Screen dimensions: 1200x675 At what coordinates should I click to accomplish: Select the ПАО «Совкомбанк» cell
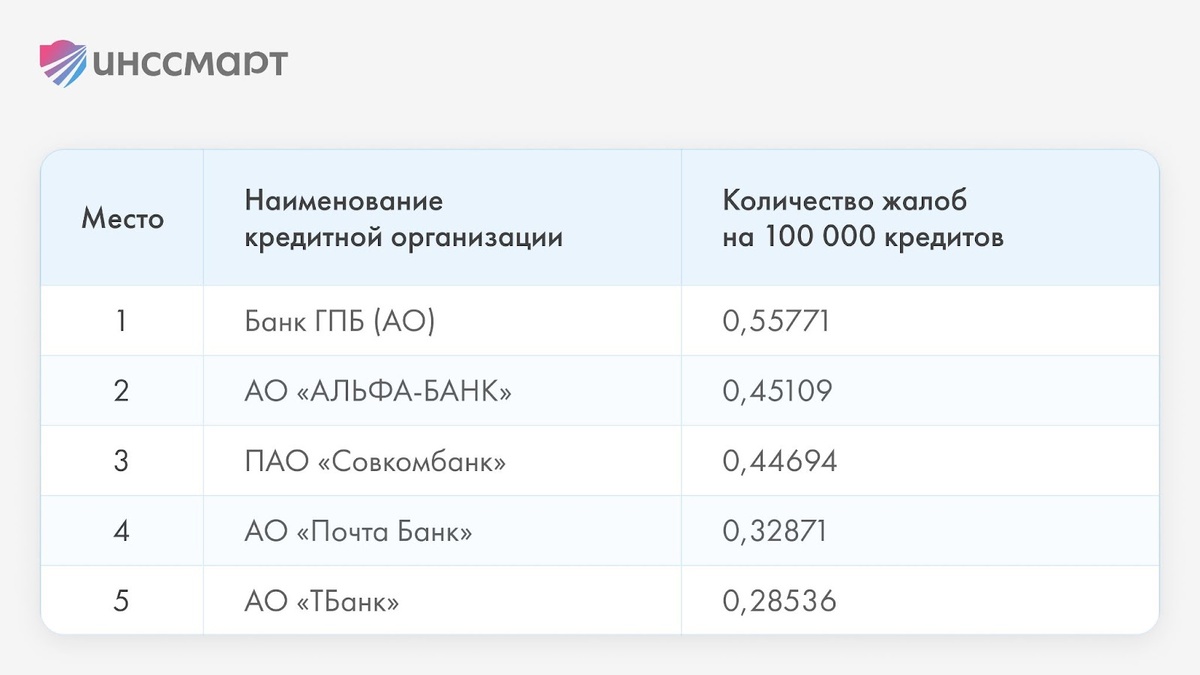(375, 461)
